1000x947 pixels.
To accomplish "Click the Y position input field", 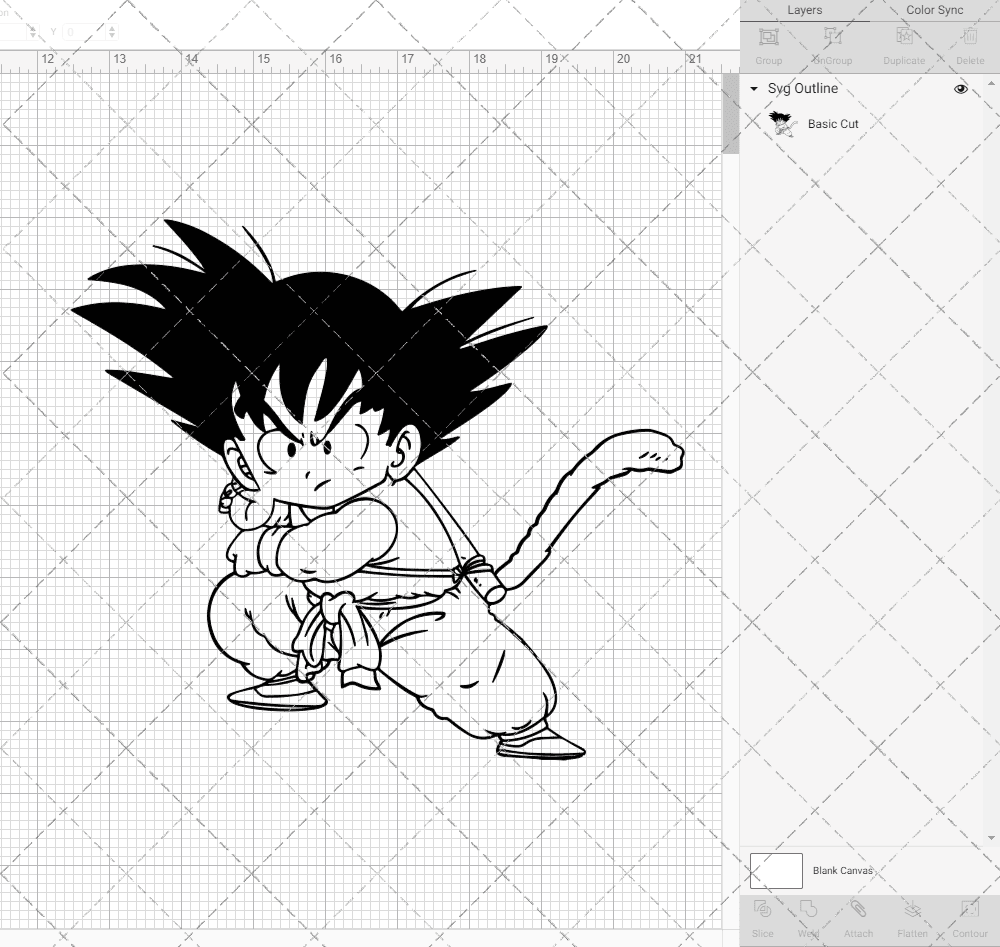I will [x=83, y=31].
